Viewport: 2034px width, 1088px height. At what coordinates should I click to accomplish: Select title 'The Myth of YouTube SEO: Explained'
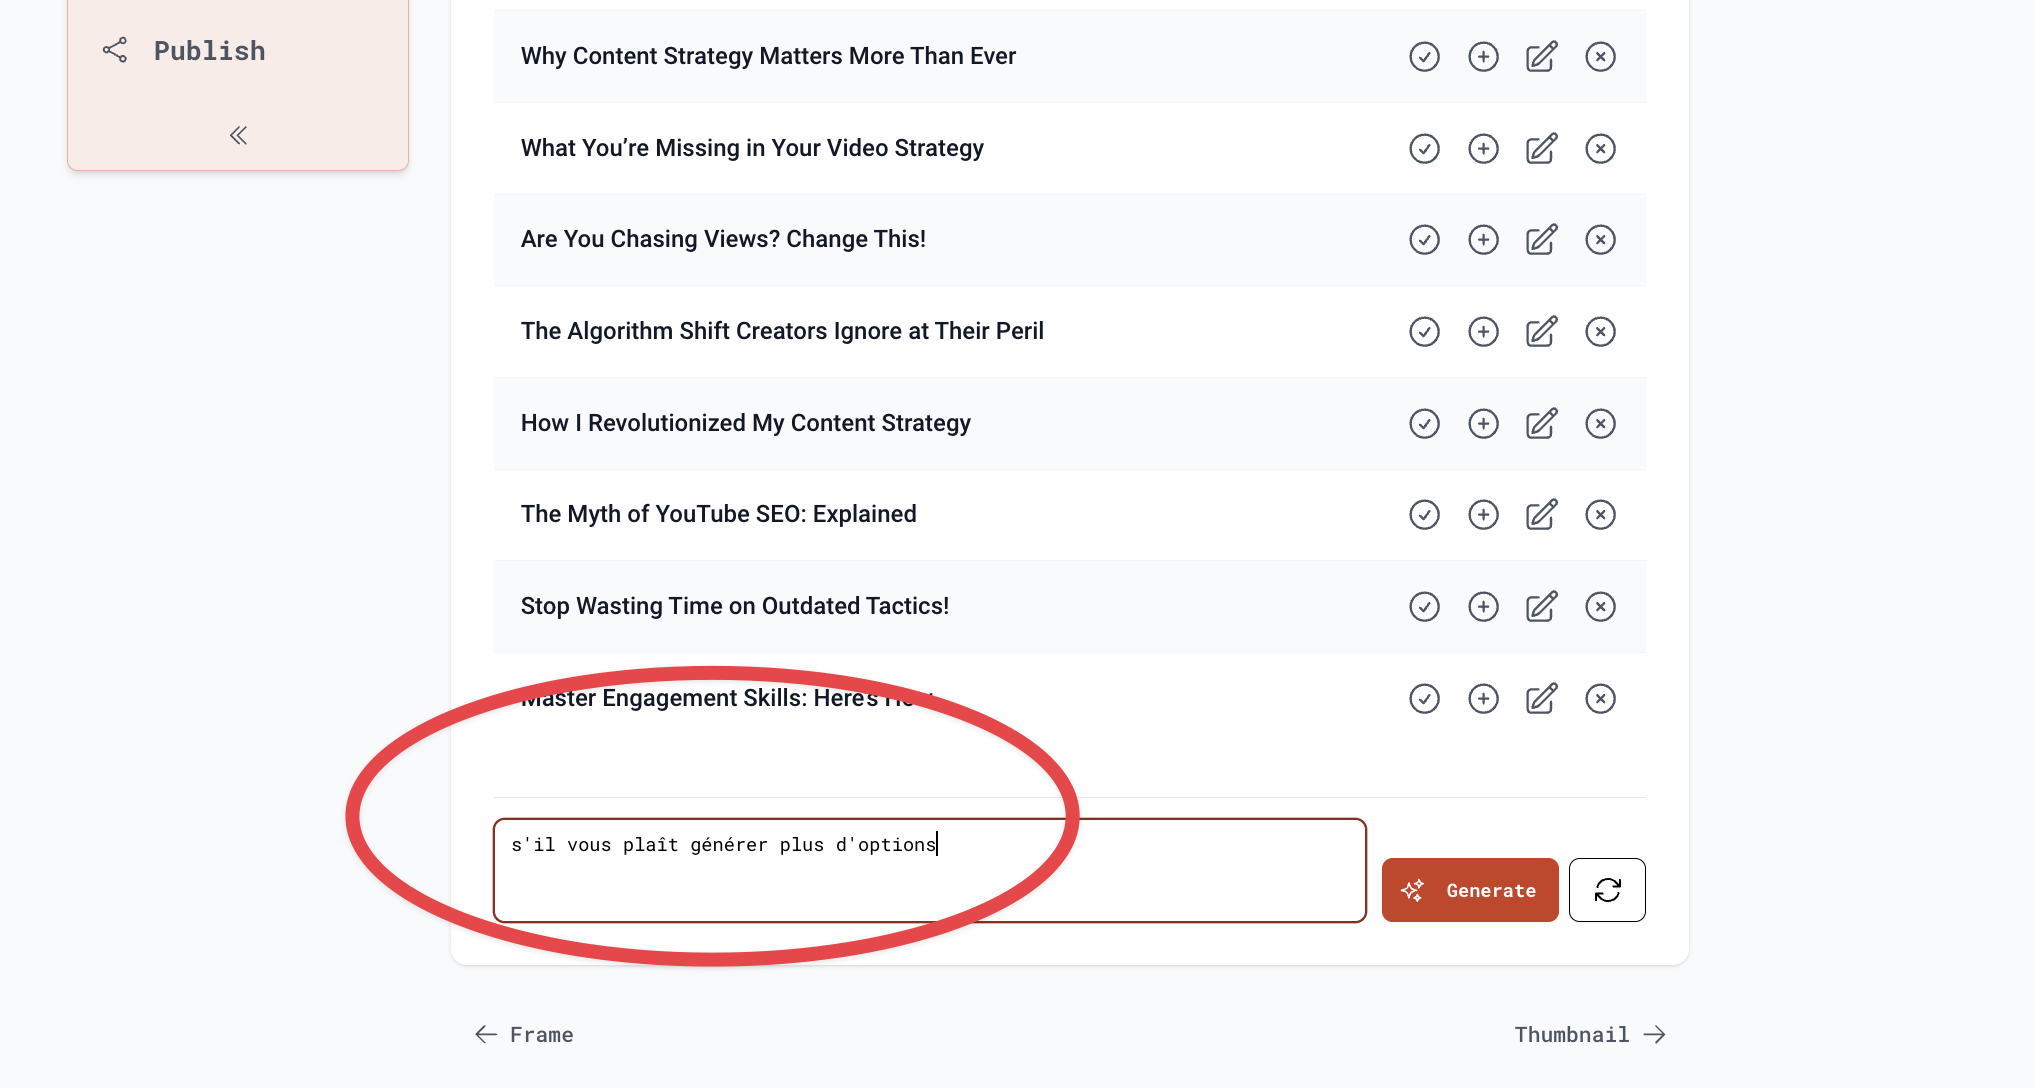[x=719, y=514]
